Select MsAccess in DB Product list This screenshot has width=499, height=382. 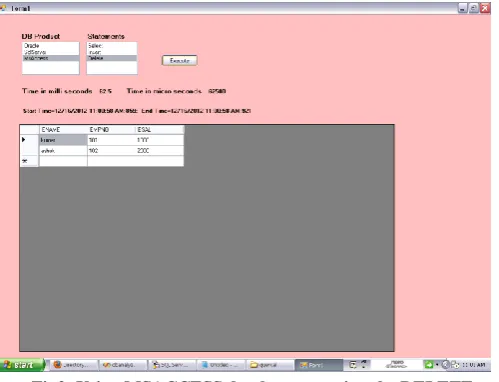click(51, 58)
